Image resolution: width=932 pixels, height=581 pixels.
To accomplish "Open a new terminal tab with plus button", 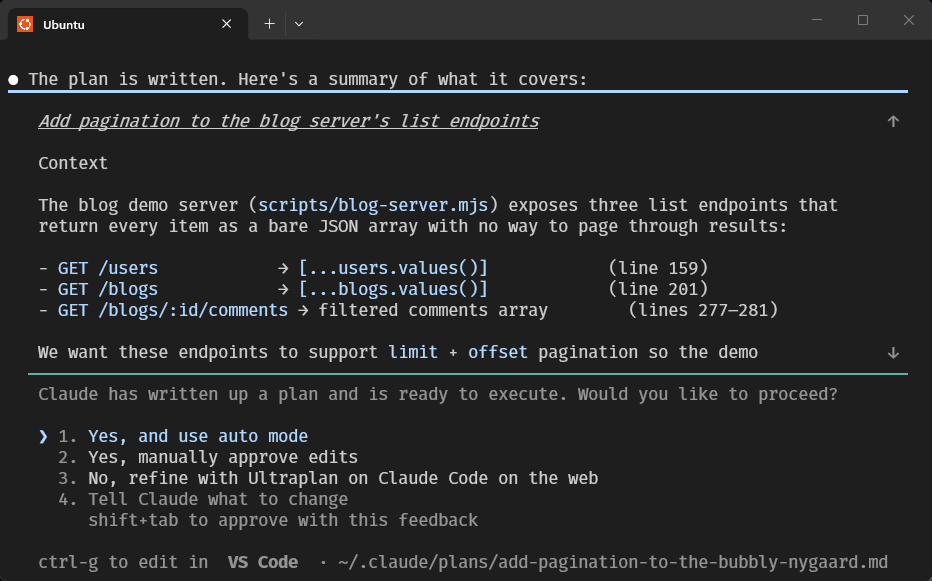I will click(x=269, y=24).
